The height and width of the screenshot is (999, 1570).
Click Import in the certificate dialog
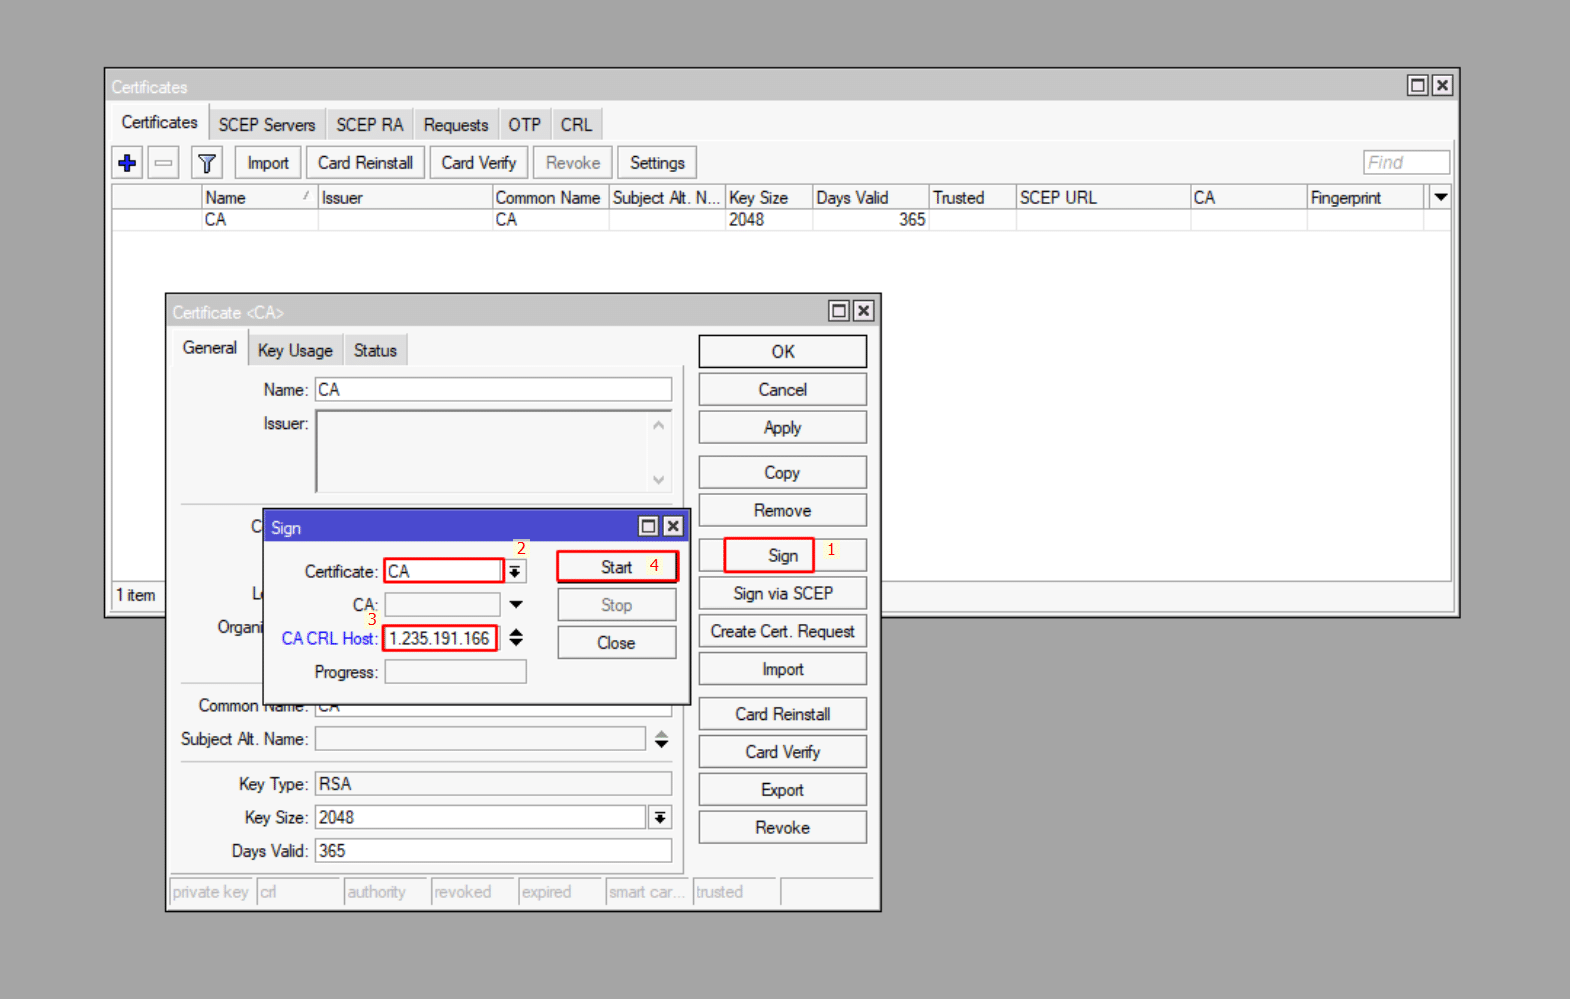point(783,669)
